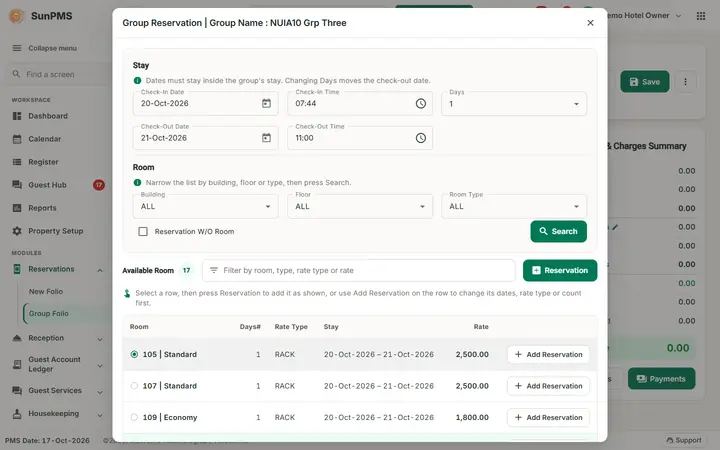Click the Guest Hub sidebar icon
This screenshot has width=720, height=450.
17,185
